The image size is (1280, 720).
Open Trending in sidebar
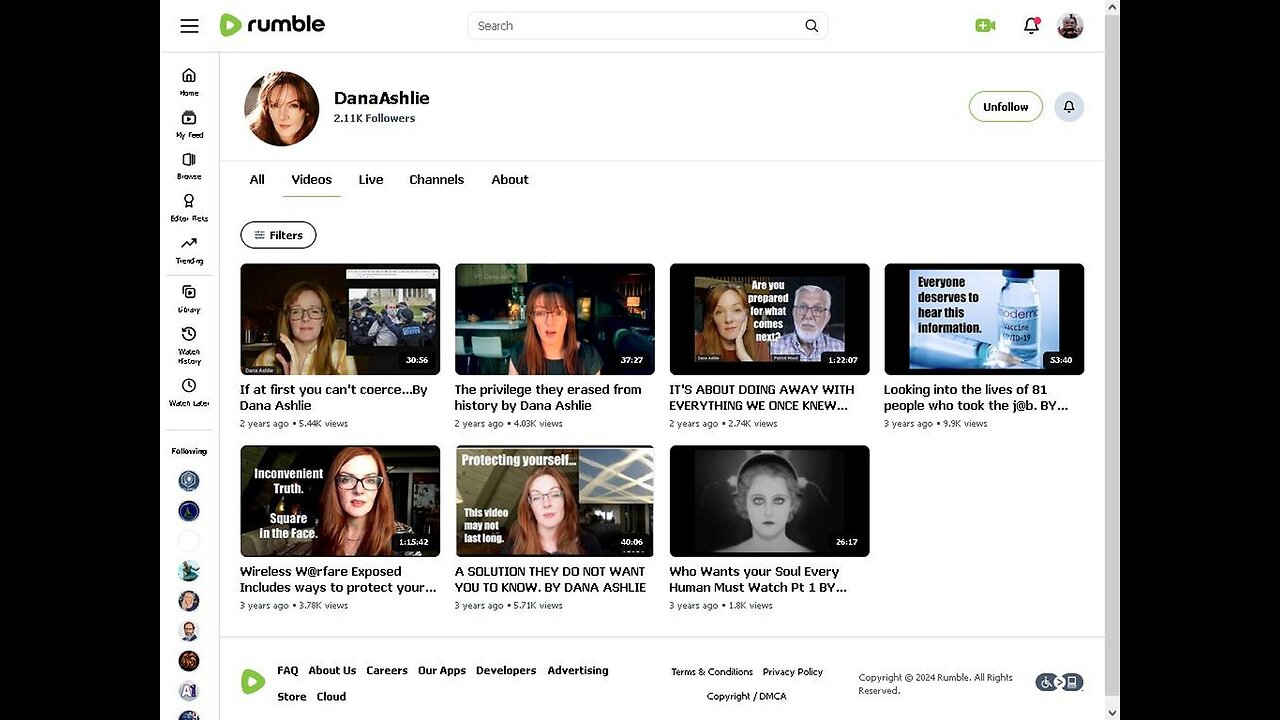(x=189, y=250)
